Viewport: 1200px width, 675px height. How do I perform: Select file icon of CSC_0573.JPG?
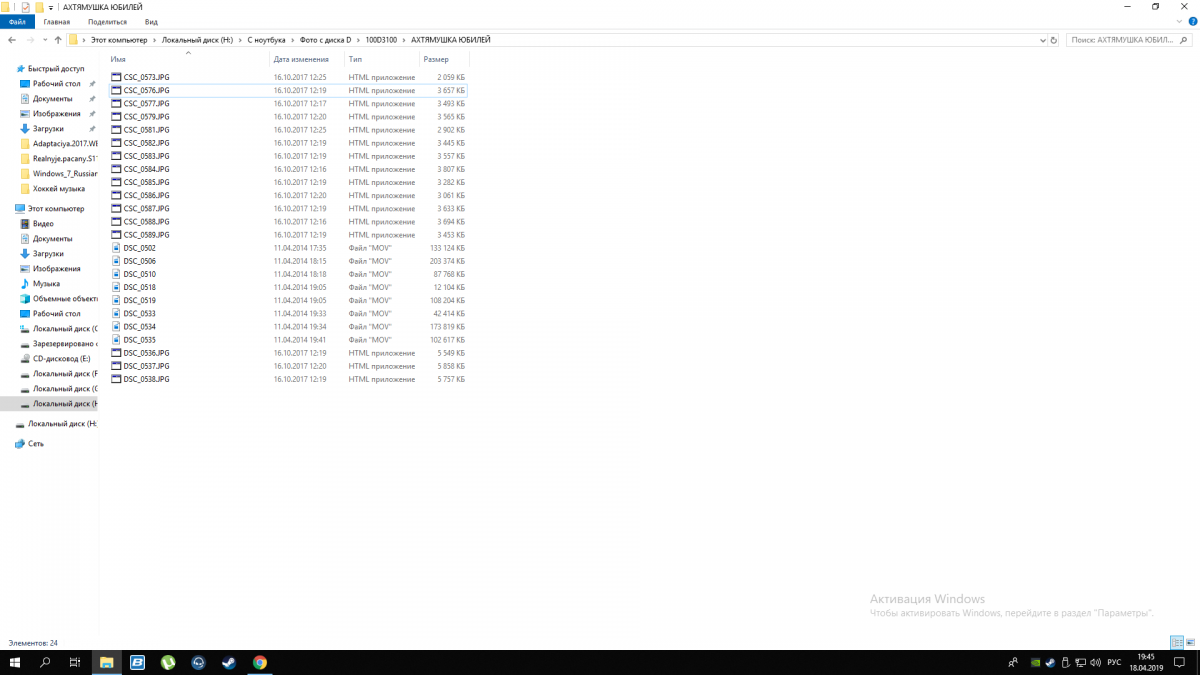116,77
